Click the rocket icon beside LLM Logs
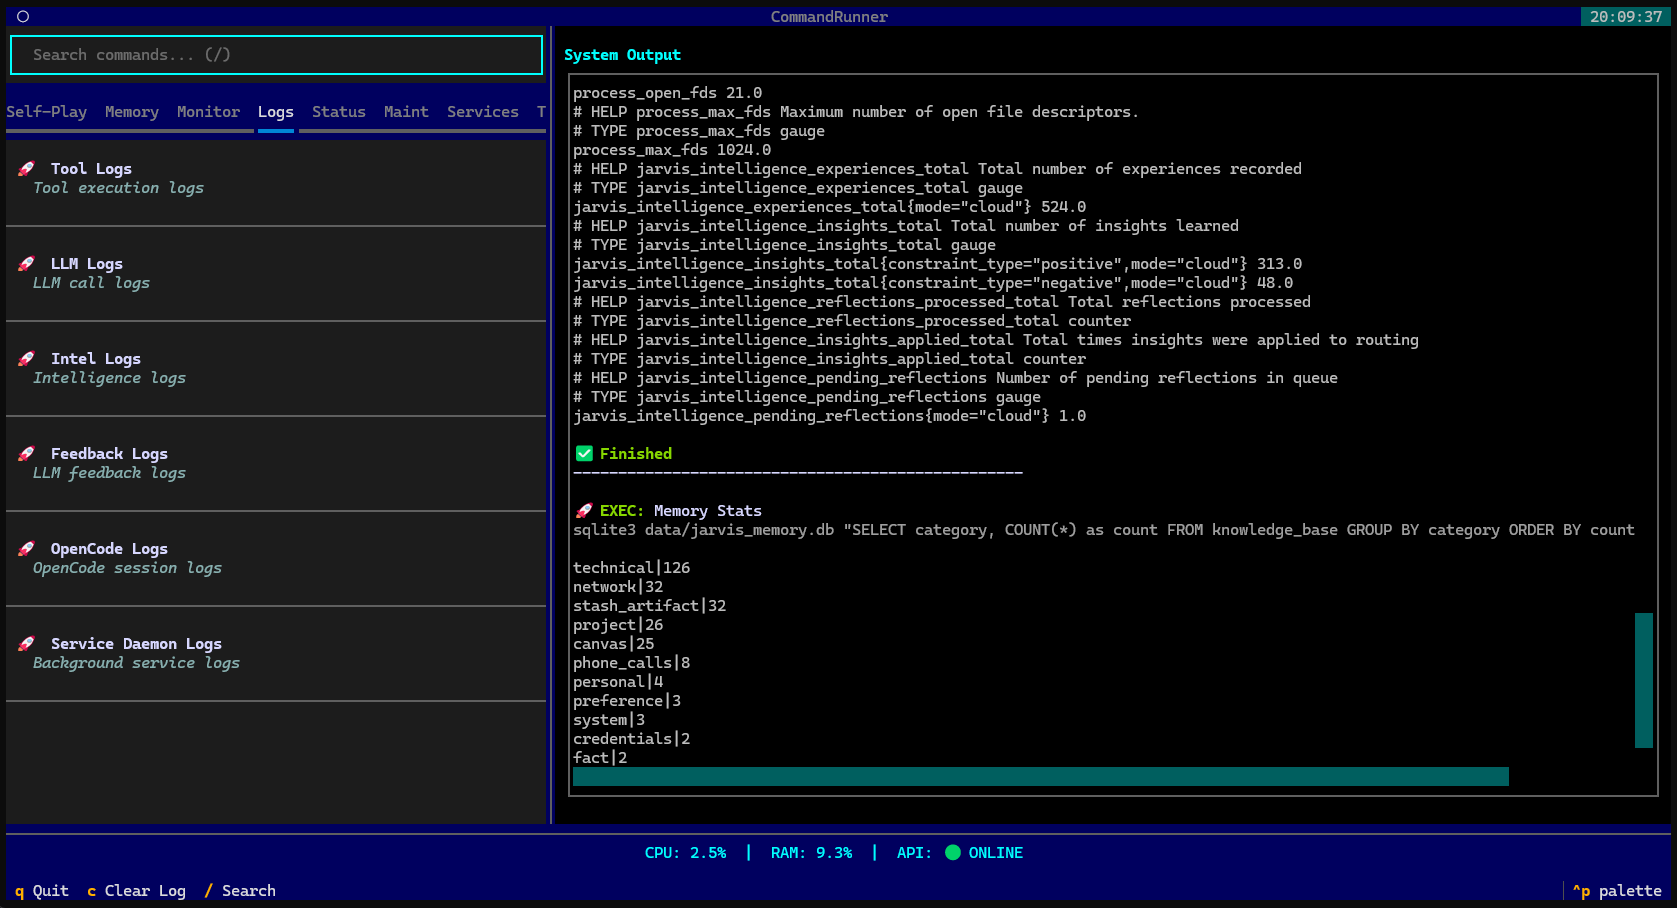 click(27, 264)
